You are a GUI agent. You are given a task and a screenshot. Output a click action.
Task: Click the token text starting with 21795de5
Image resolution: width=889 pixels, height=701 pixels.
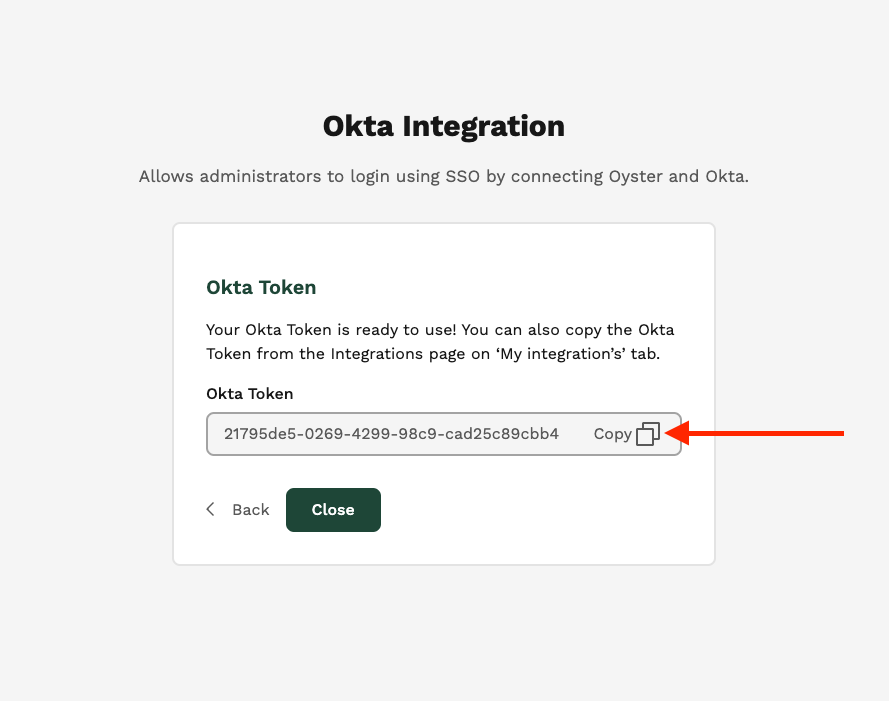tap(391, 434)
